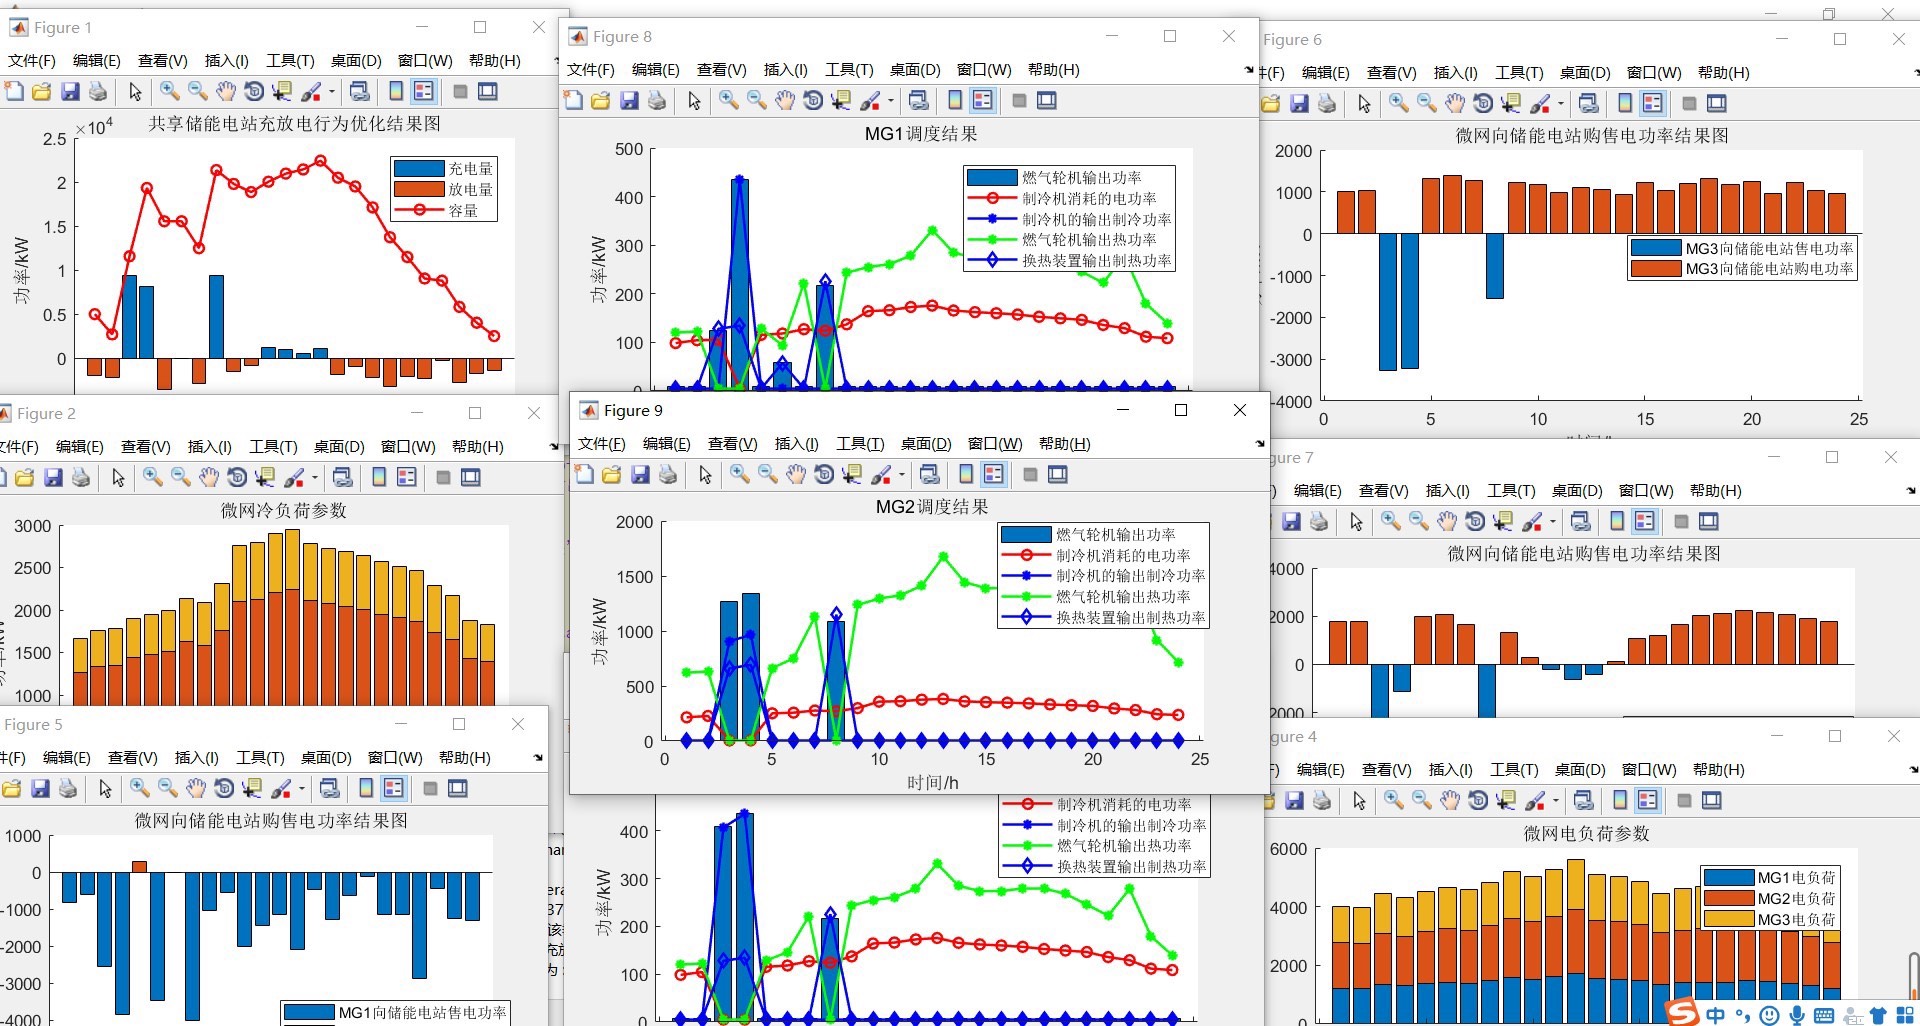The image size is (1920, 1026).
Task: Open 查看(V) menu in Figure 4
Action: point(1384,769)
